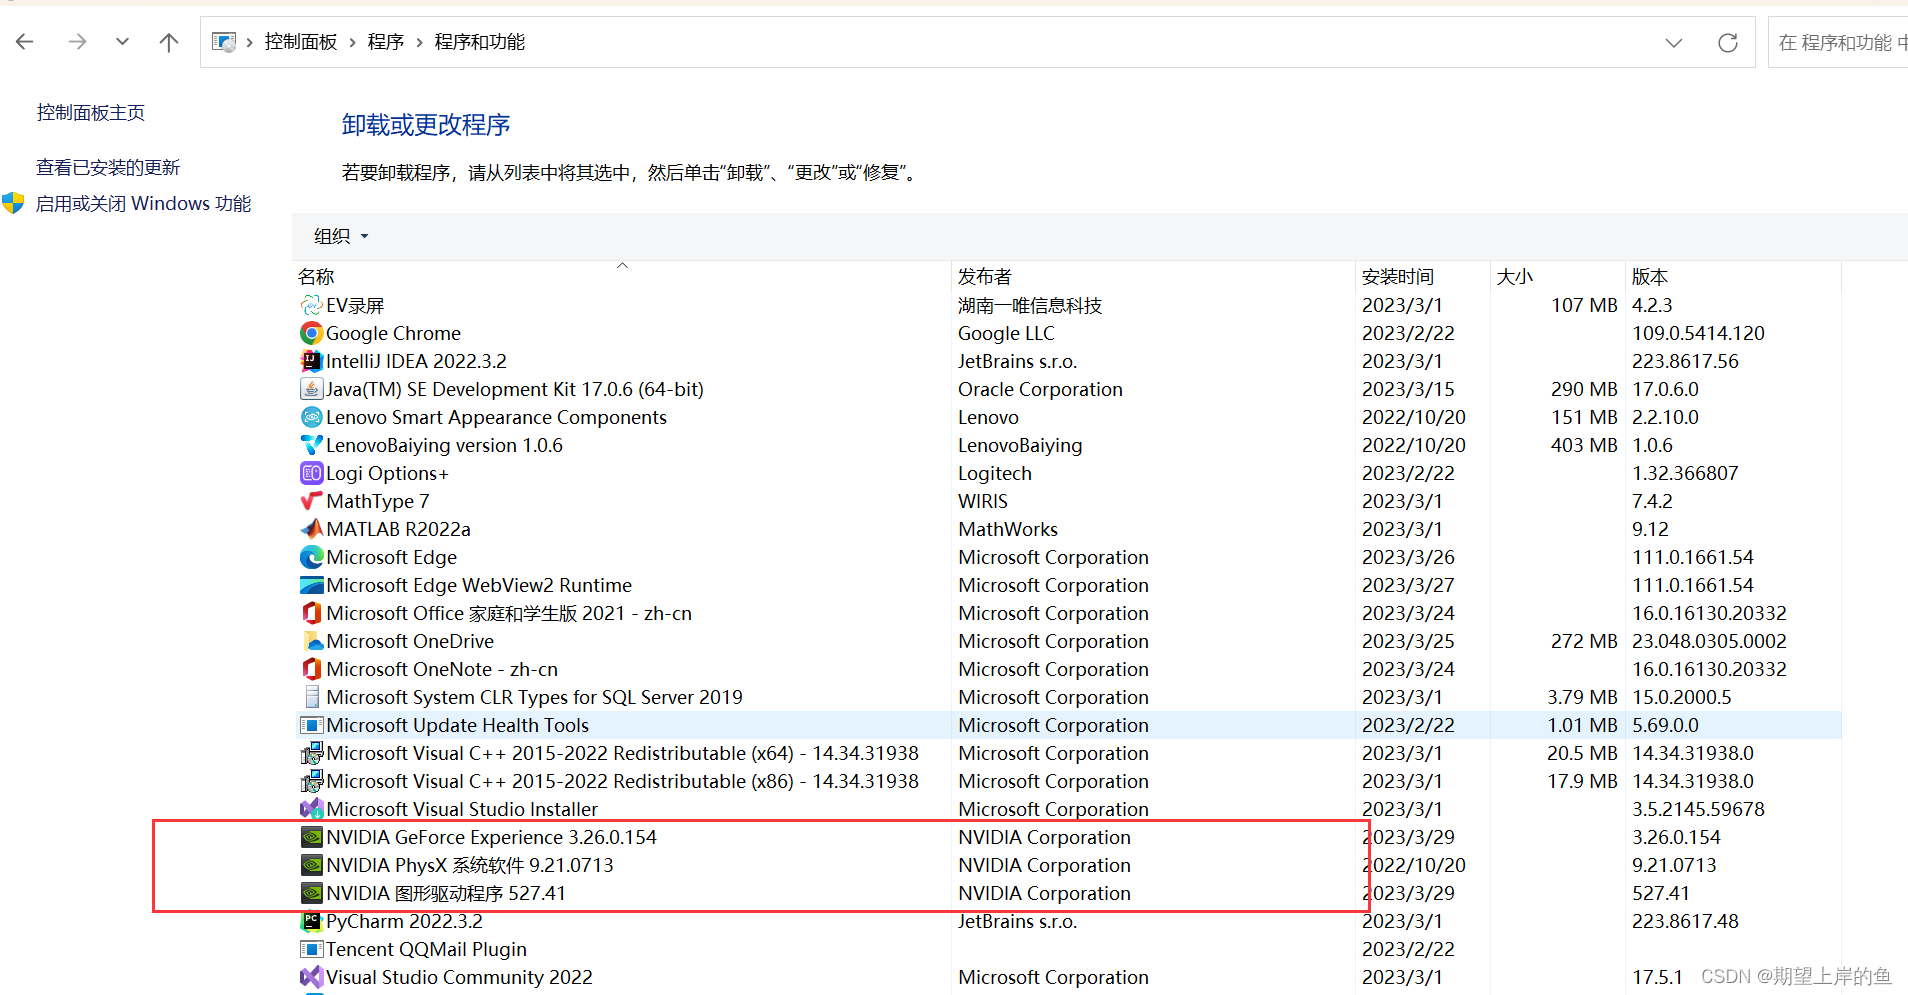Click the MathType 7 icon
This screenshot has width=1908, height=995.
pos(312,501)
